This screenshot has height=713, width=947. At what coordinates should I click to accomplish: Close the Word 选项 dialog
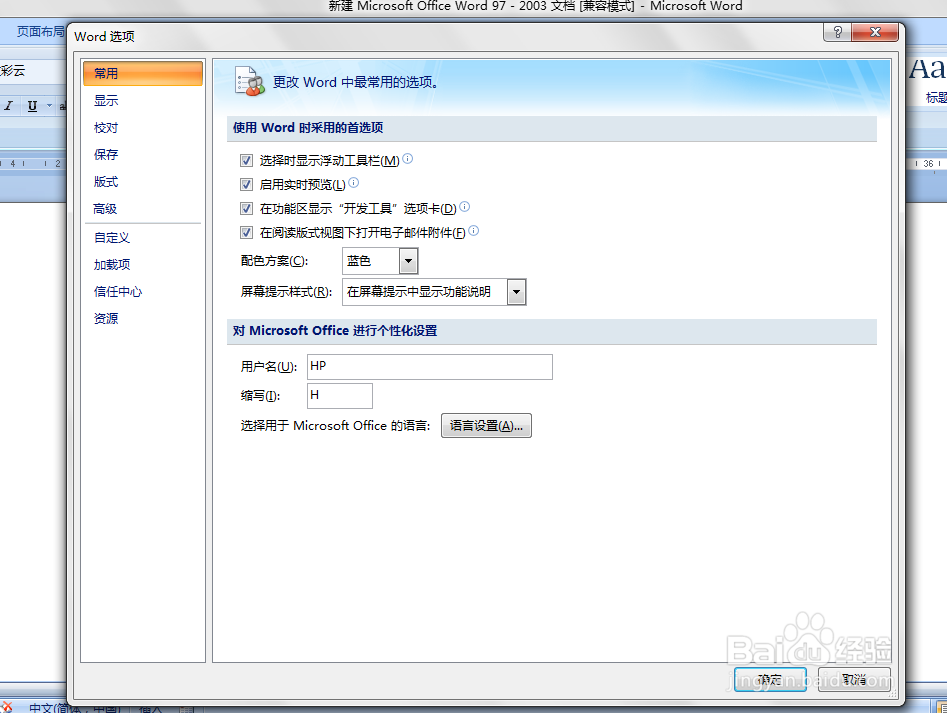875,33
